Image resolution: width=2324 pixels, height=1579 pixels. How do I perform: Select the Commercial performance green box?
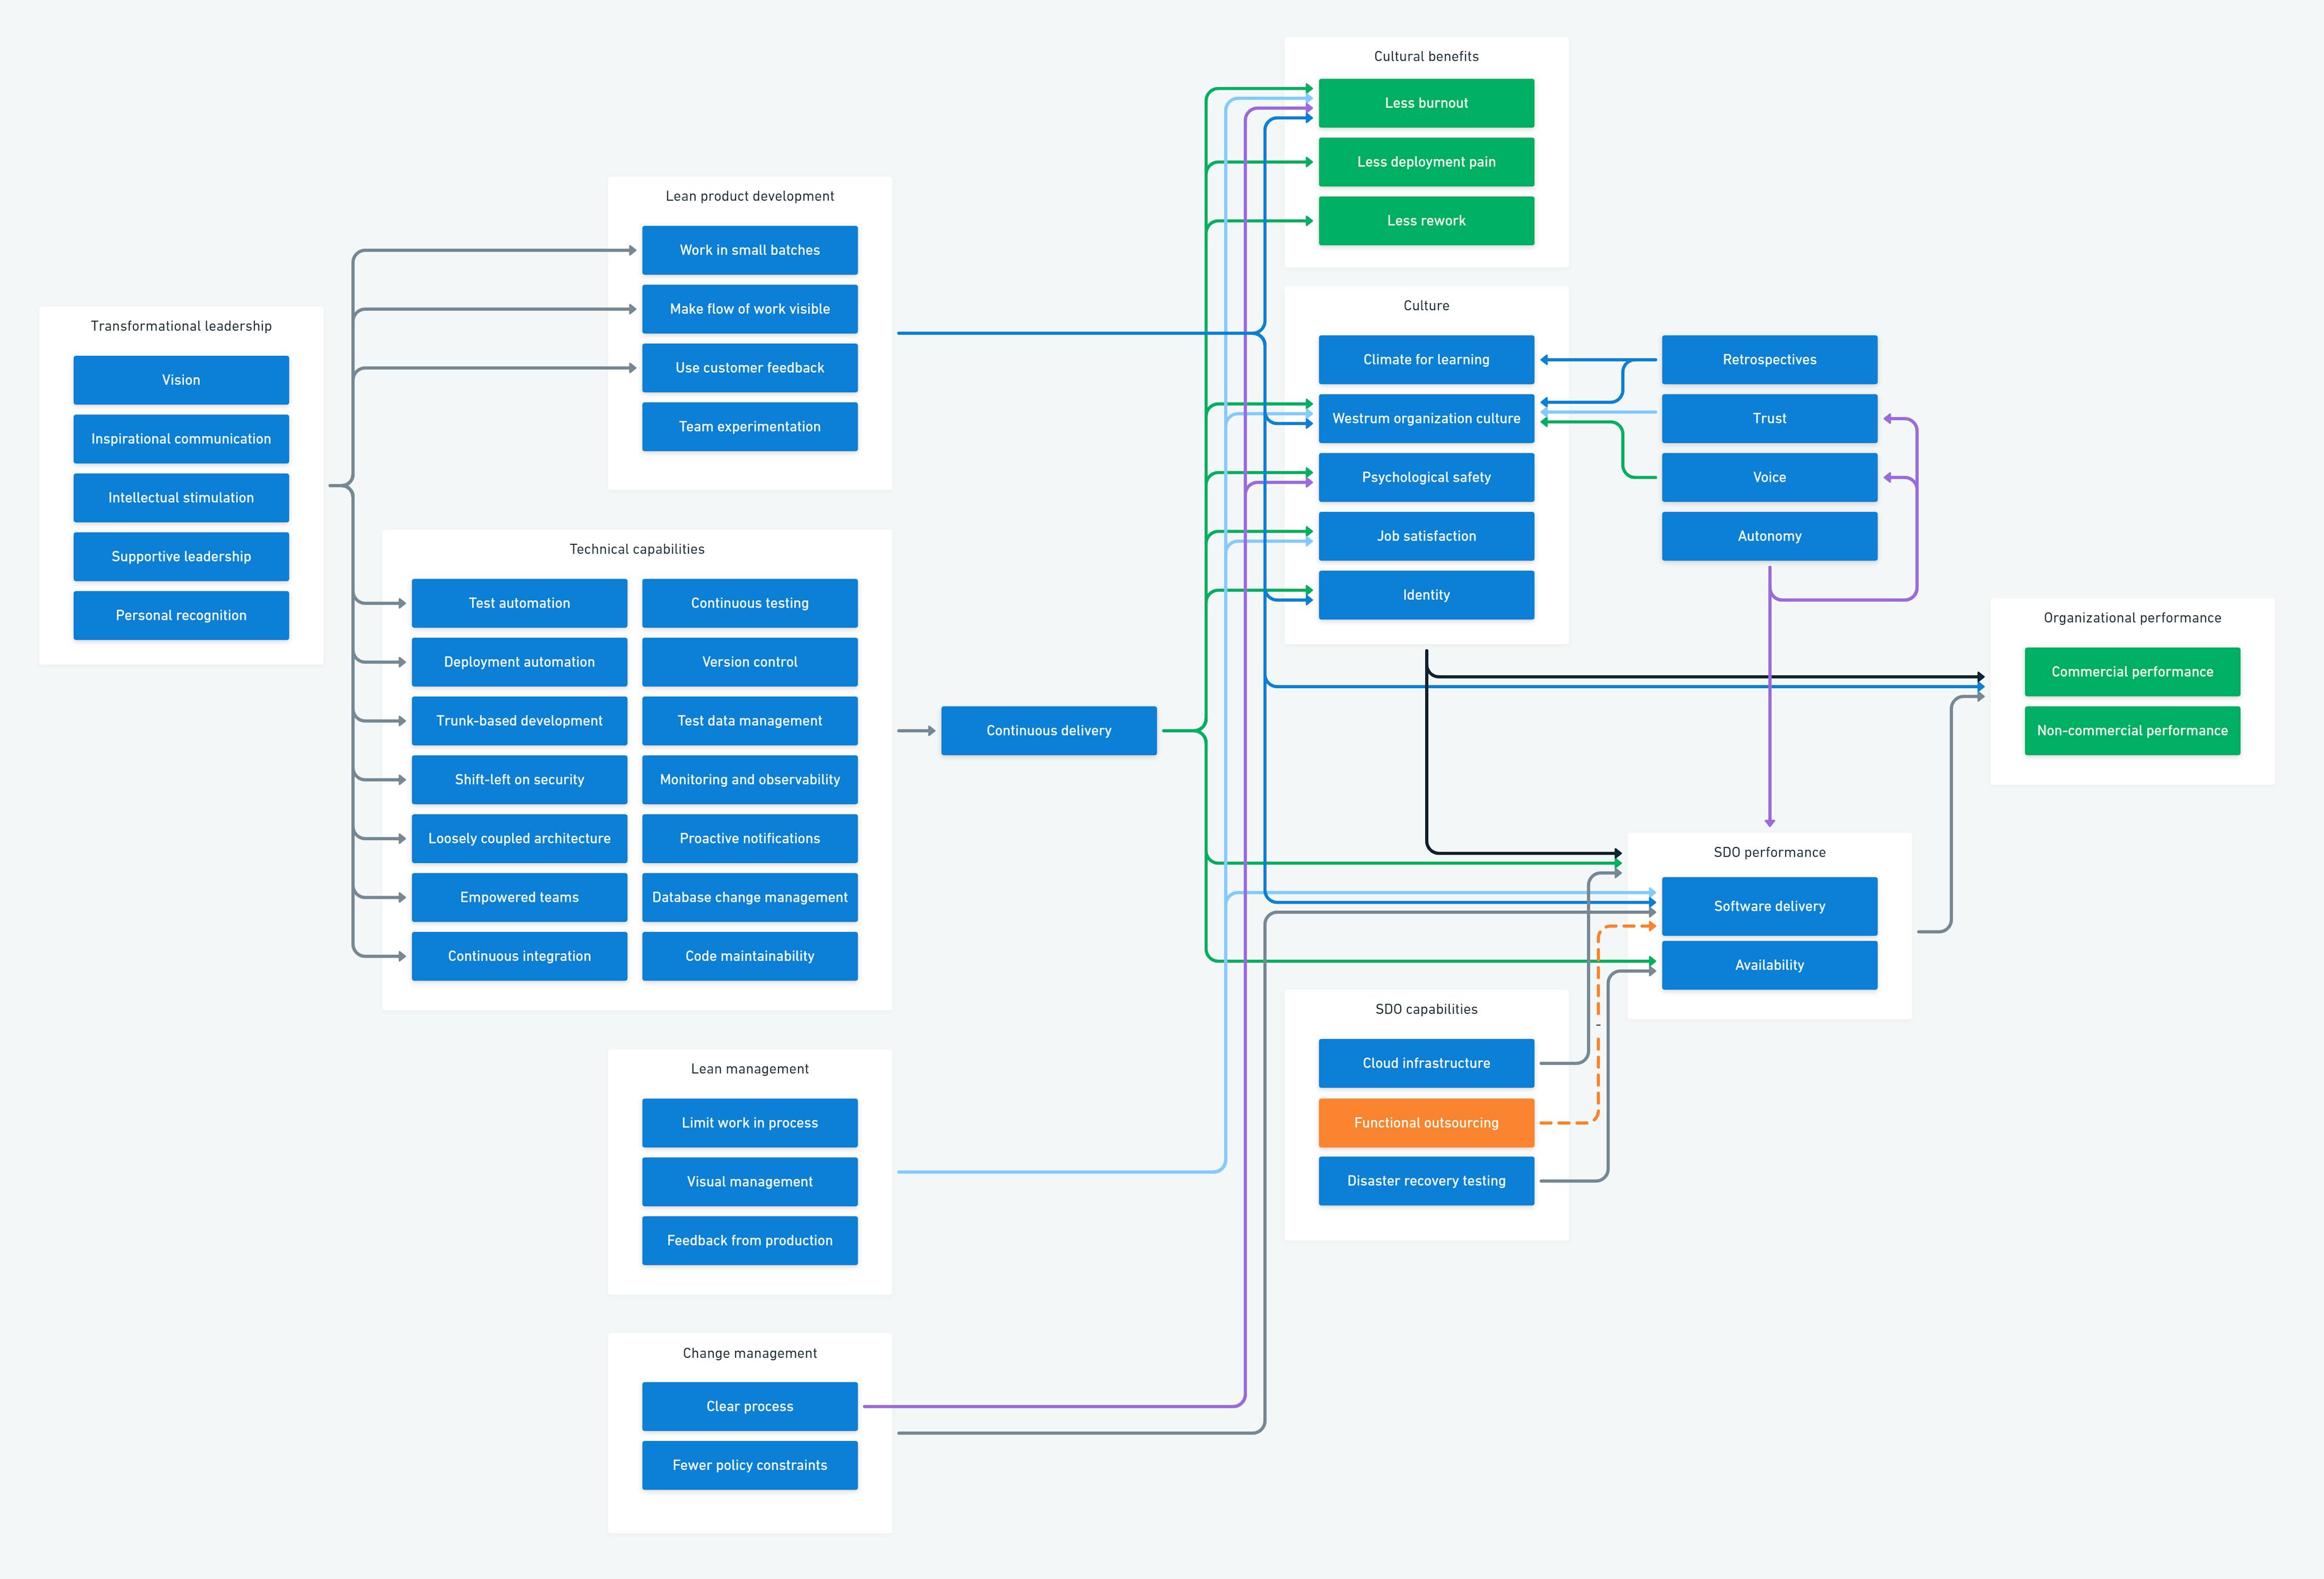coord(2132,672)
